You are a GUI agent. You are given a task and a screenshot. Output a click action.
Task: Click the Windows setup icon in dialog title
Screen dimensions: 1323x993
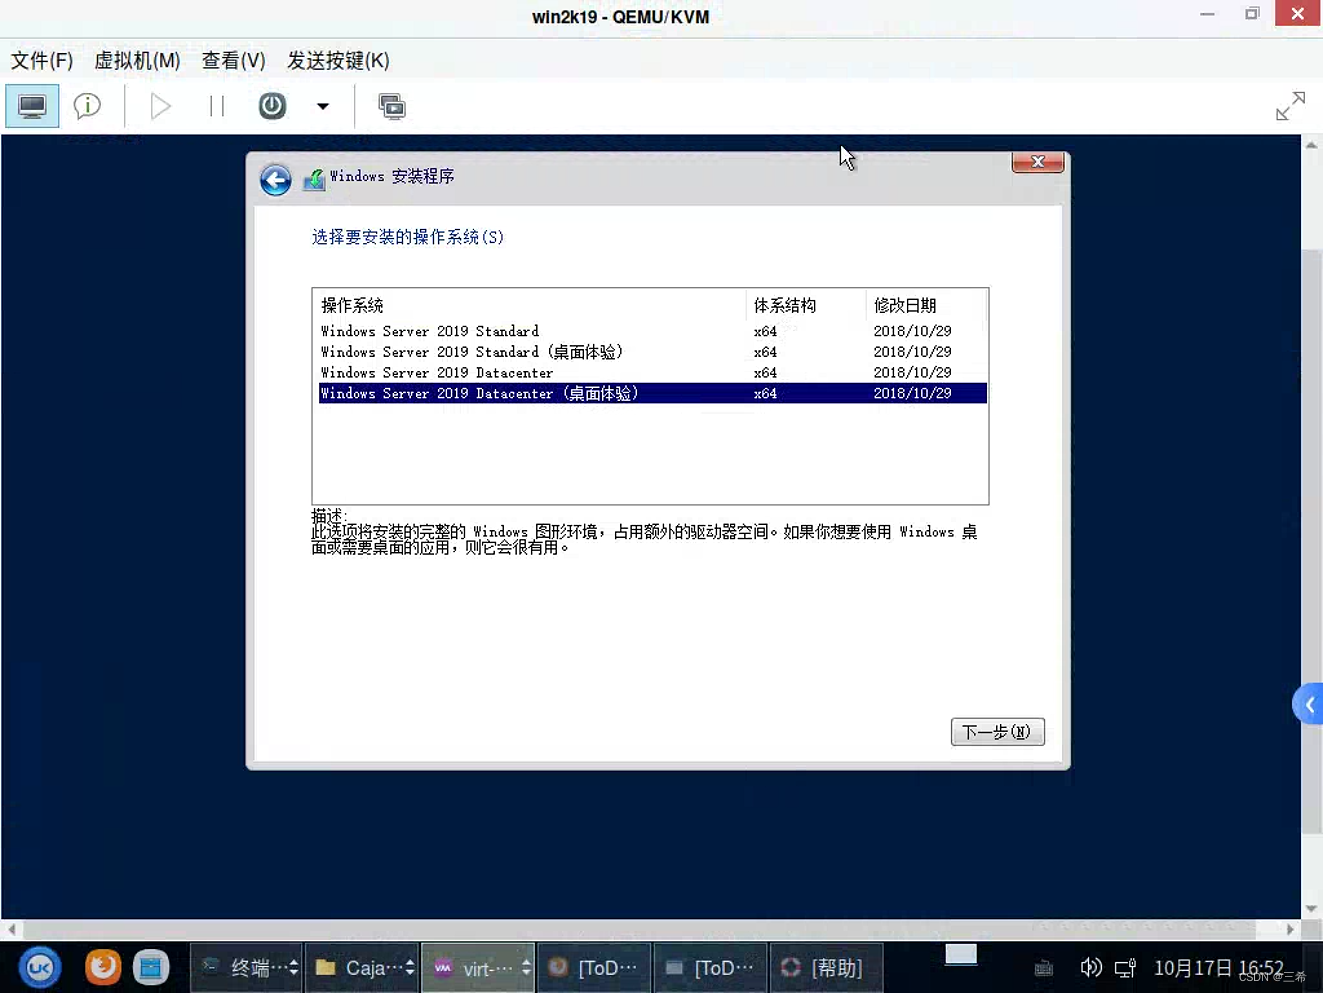click(x=314, y=179)
